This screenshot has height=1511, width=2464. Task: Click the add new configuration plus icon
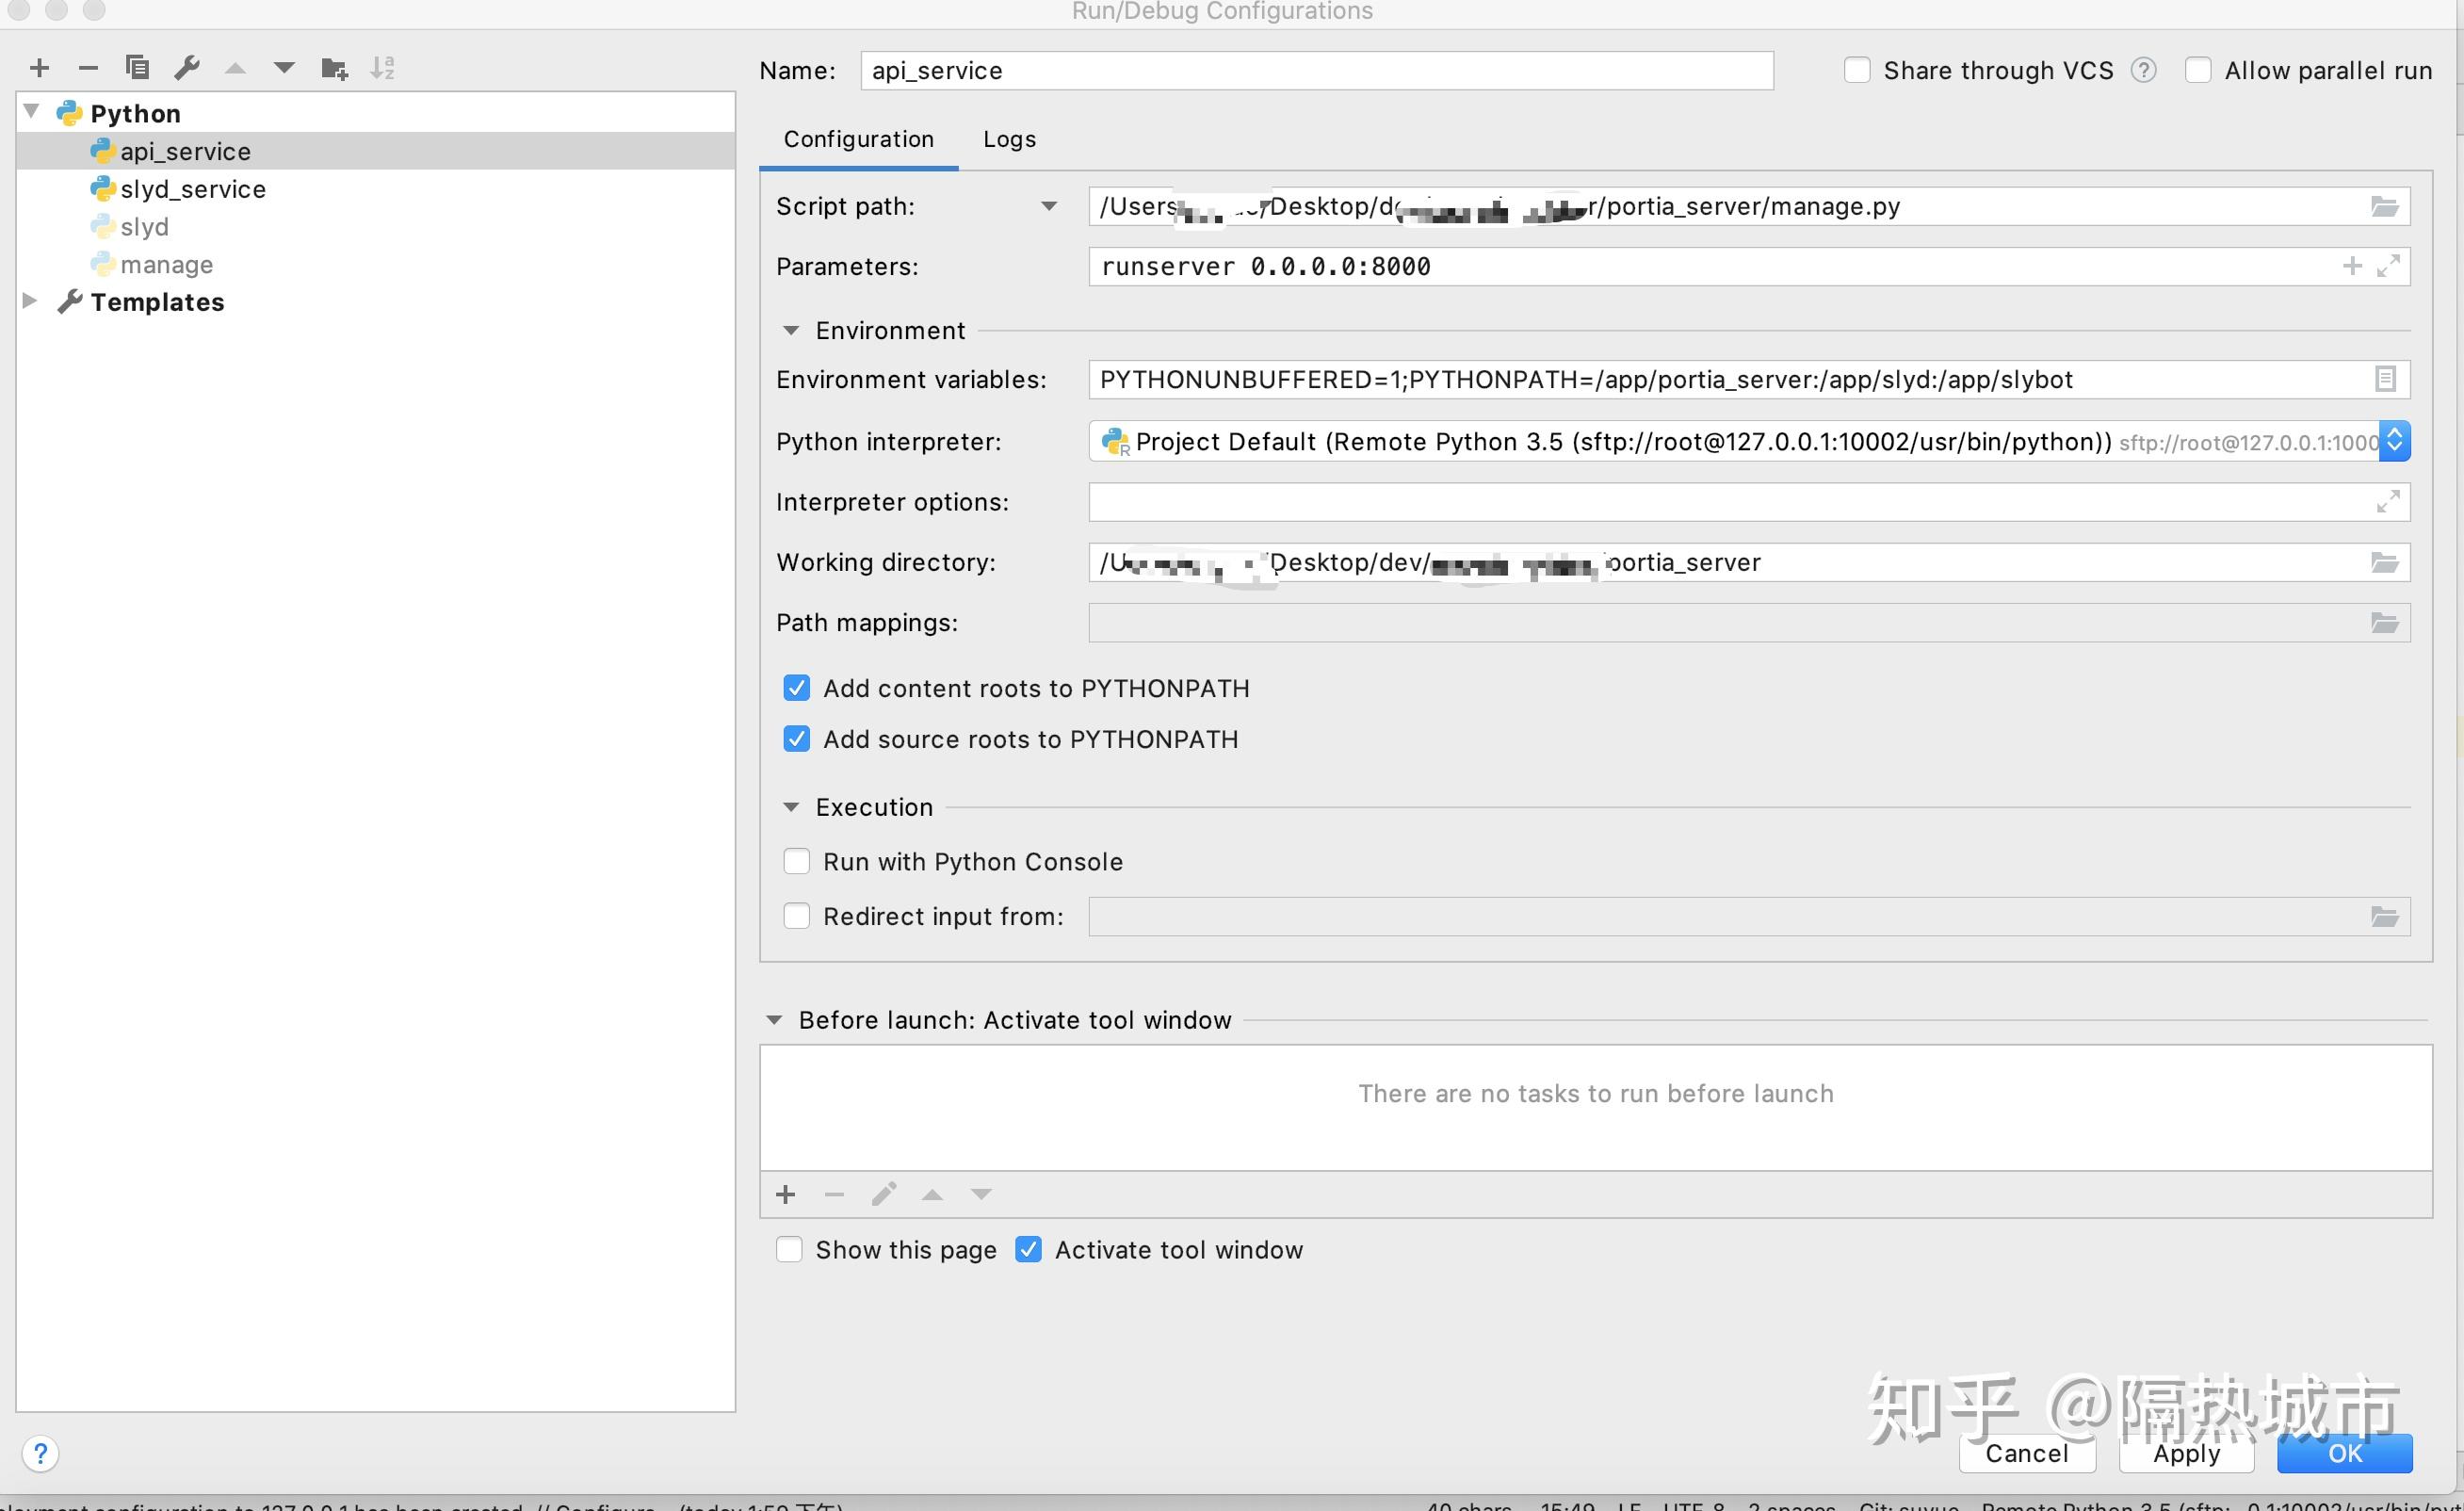pos(39,68)
